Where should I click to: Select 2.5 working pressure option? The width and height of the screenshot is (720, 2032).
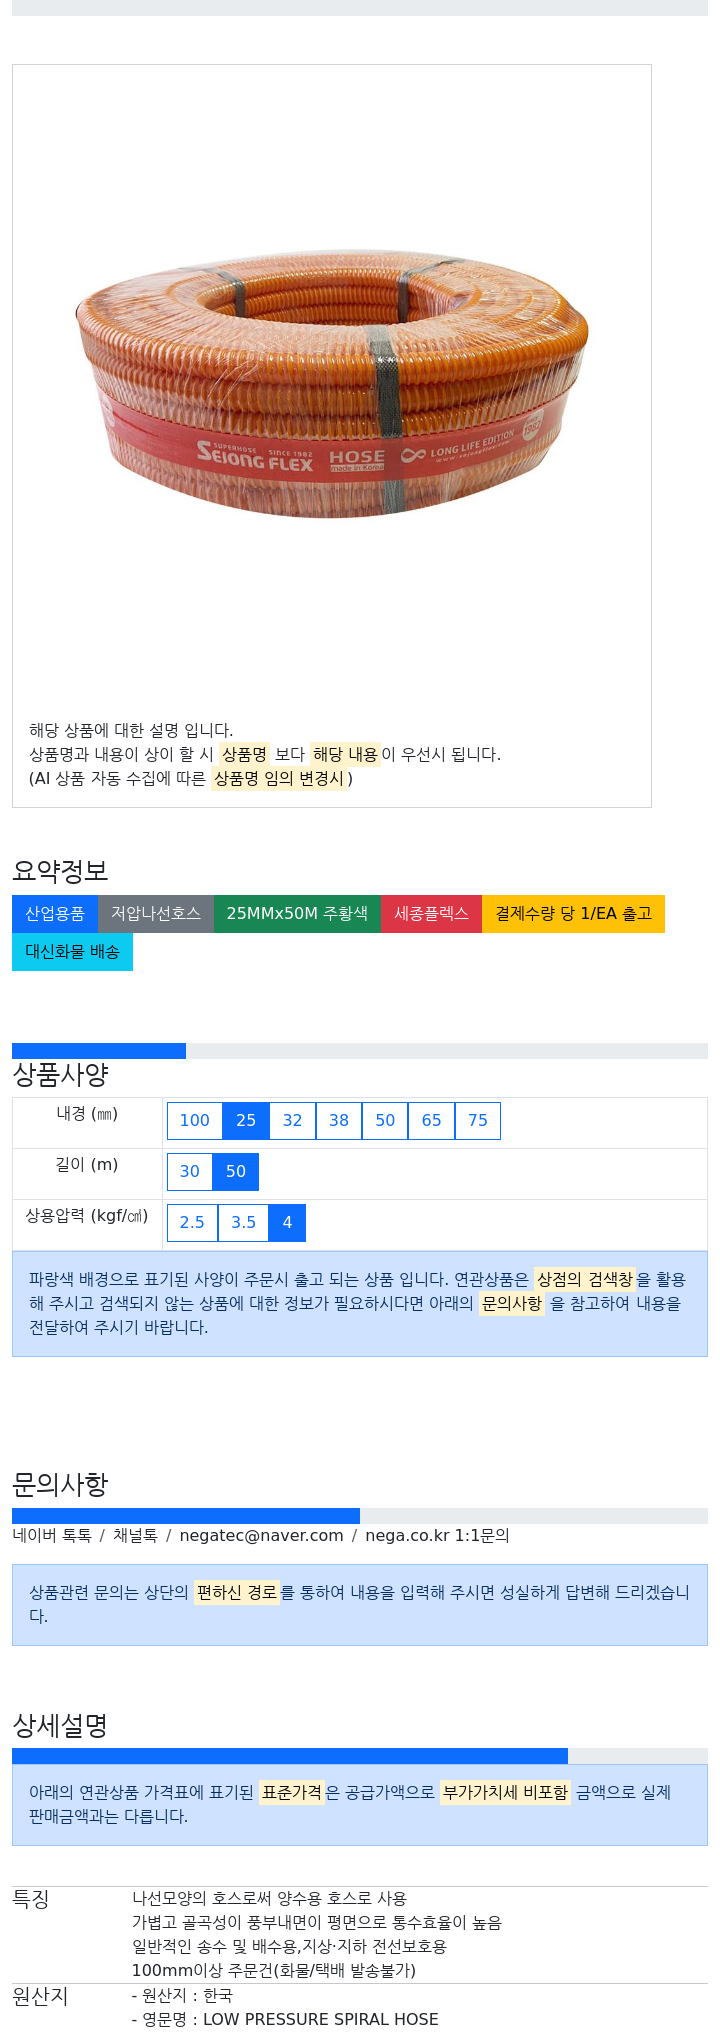[192, 1223]
